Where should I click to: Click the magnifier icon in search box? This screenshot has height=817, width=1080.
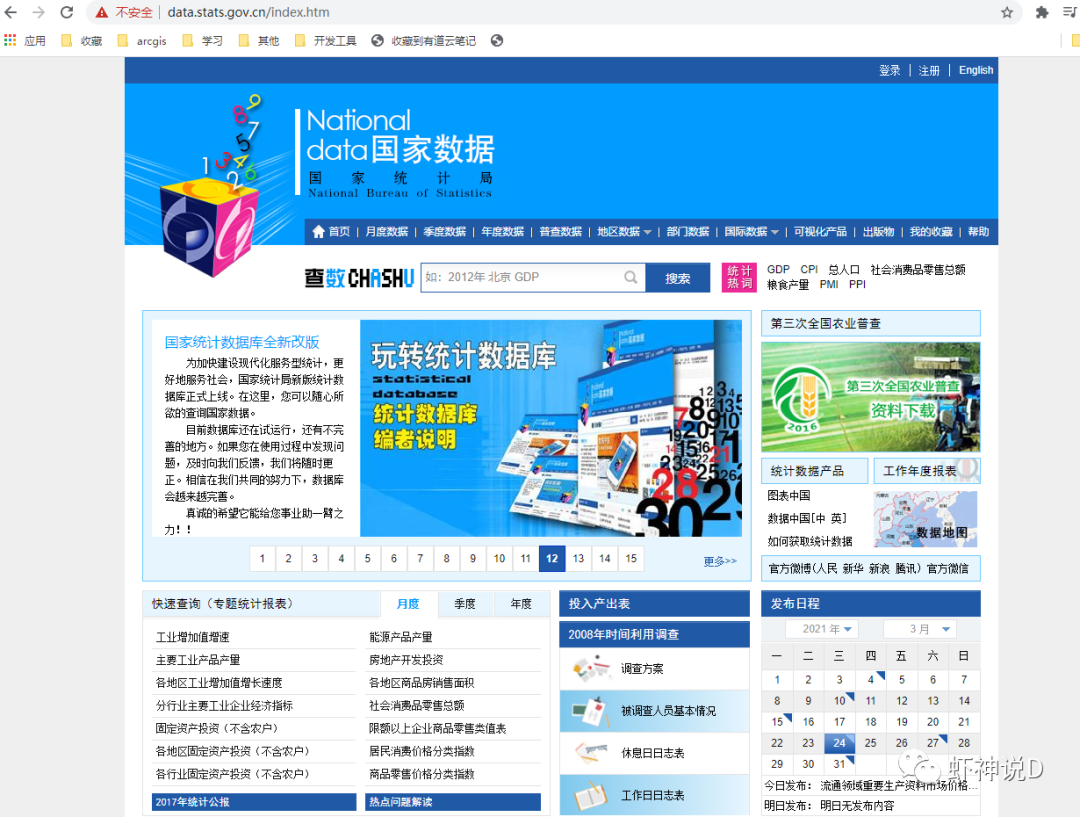coord(630,277)
